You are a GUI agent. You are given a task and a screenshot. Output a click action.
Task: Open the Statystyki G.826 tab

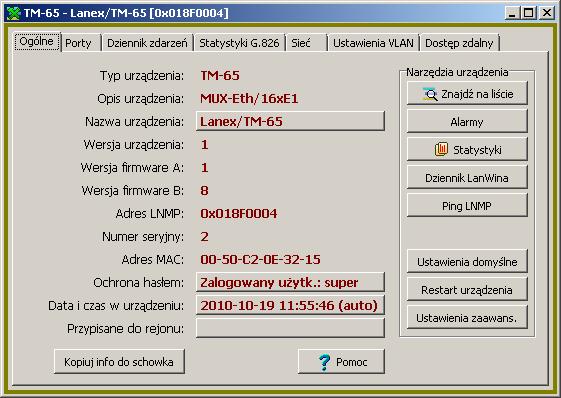click(239, 43)
